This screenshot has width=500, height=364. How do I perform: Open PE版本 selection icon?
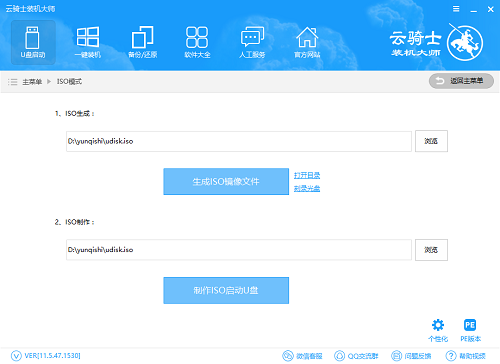click(x=470, y=330)
